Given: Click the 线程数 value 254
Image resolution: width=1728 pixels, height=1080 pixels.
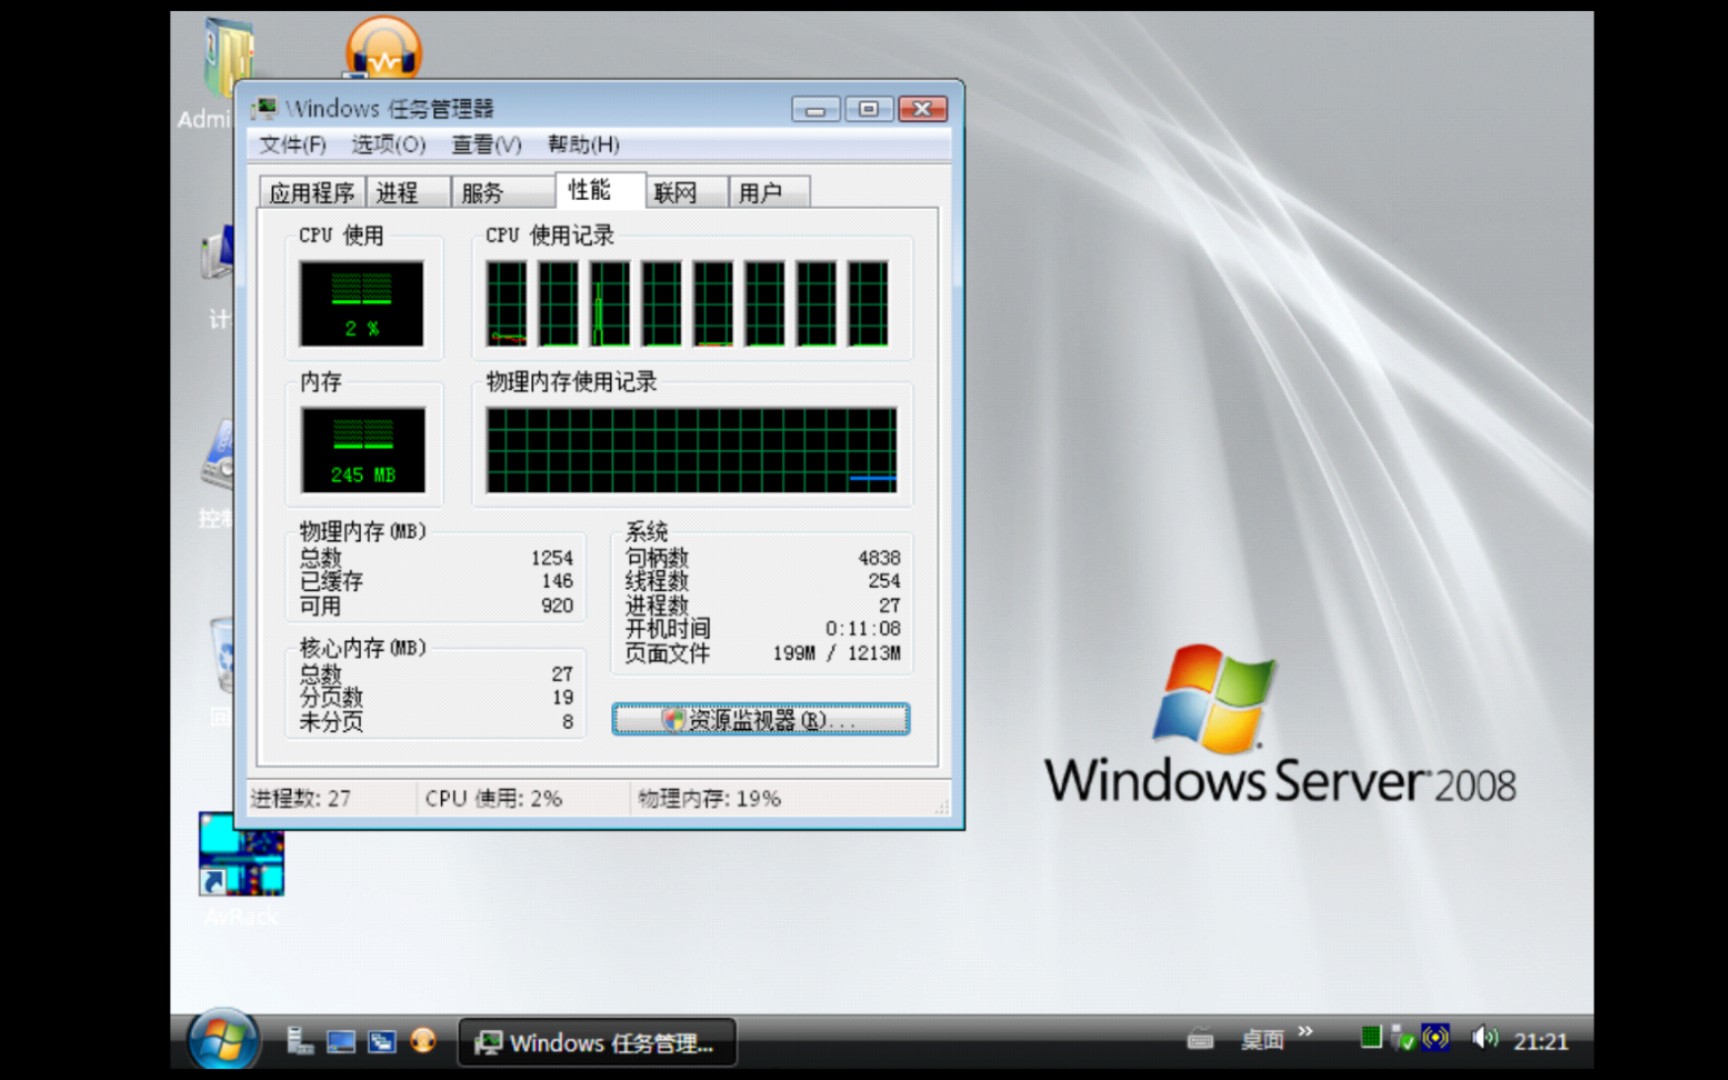Looking at the screenshot, I should (884, 581).
